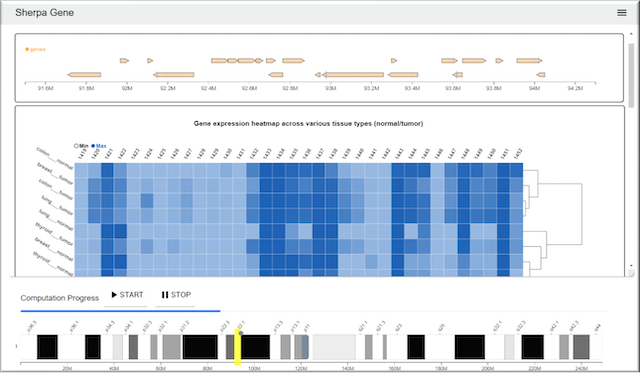This screenshot has width=640, height=373.
Task: Click the gray handle dot above yellow marker
Action: 241,333
